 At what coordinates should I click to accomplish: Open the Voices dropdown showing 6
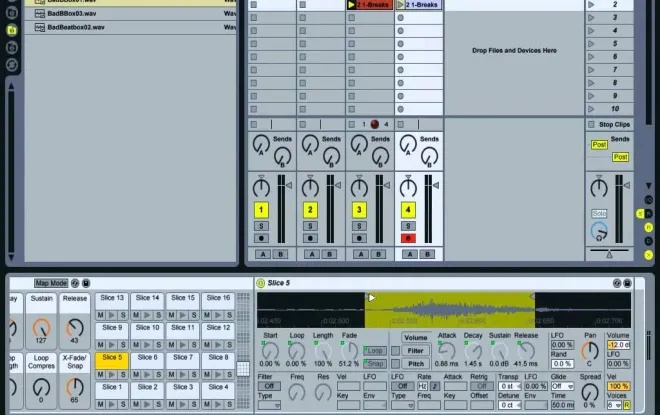[614, 405]
